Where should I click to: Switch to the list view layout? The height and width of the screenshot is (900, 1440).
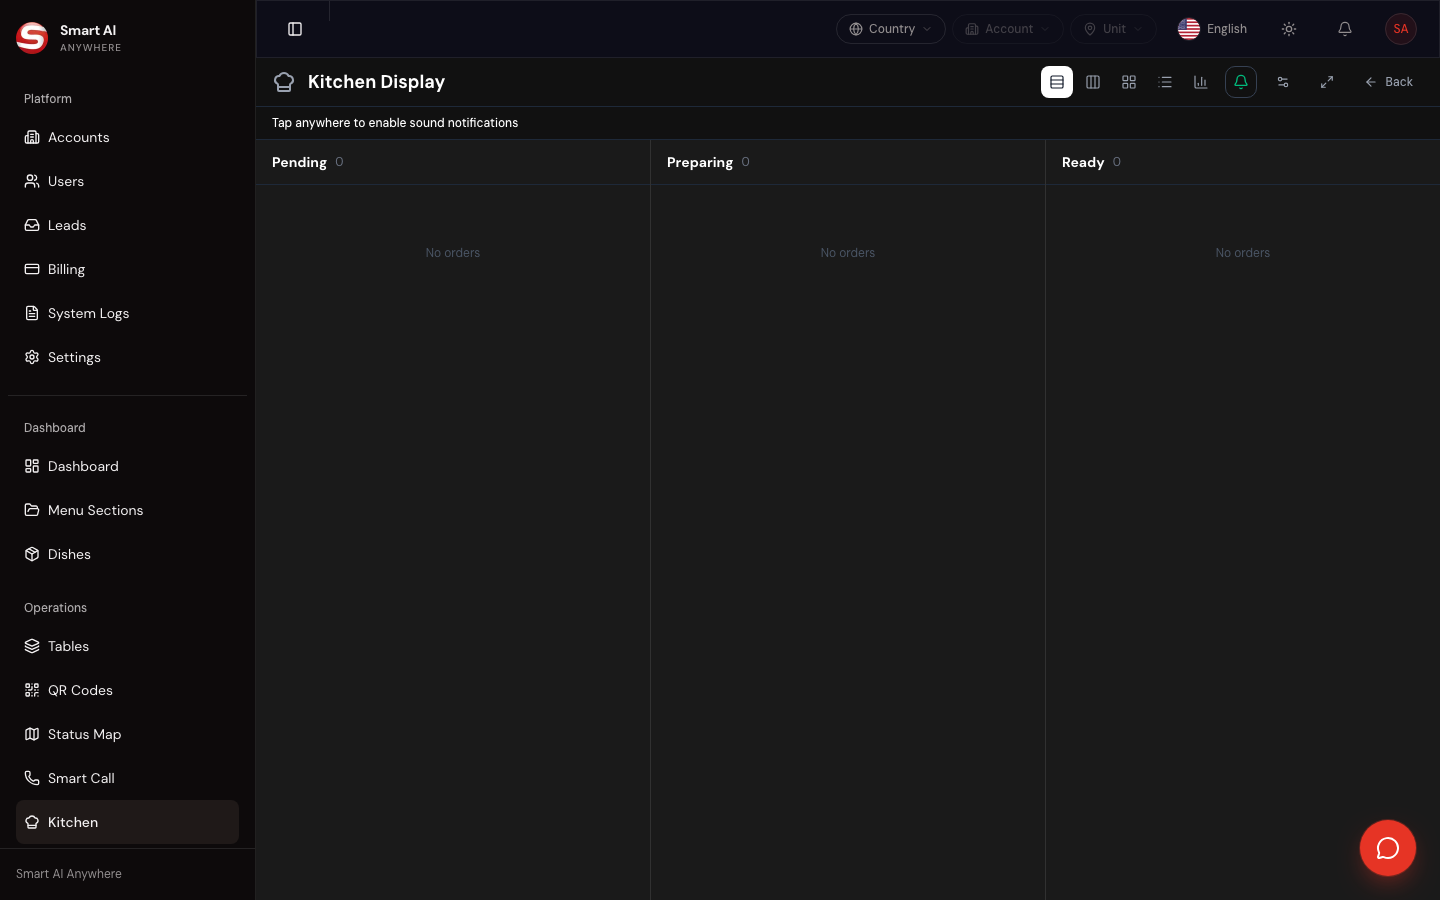click(1165, 82)
